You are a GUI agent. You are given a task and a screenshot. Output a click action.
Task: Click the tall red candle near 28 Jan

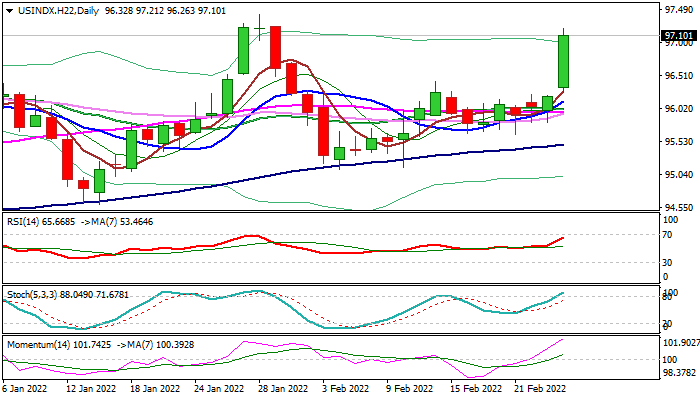275,47
